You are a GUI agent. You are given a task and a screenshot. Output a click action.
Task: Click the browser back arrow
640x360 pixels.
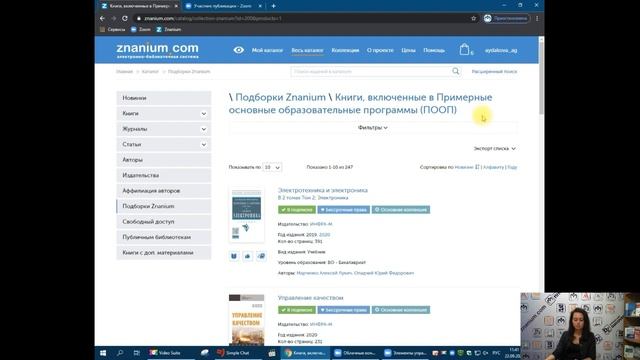coord(102,18)
